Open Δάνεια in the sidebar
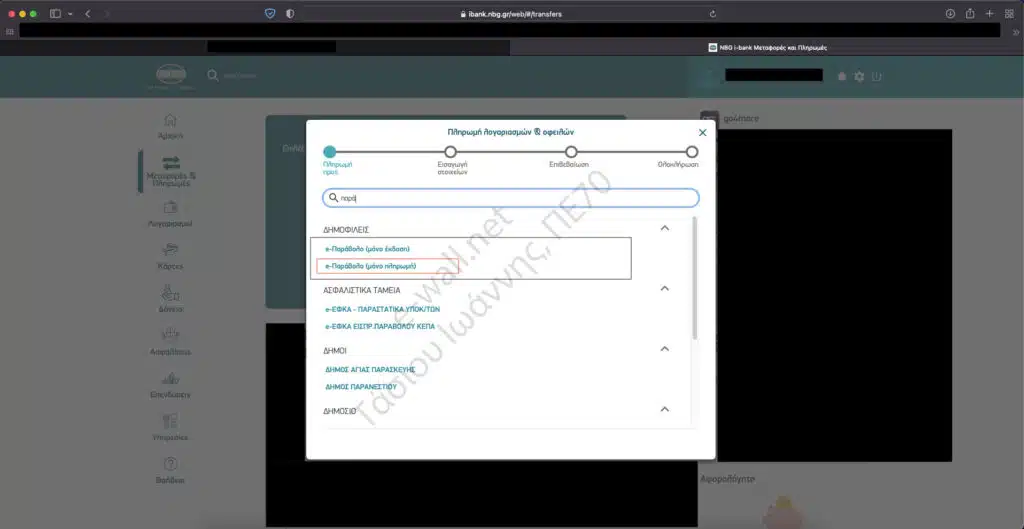 pos(170,299)
